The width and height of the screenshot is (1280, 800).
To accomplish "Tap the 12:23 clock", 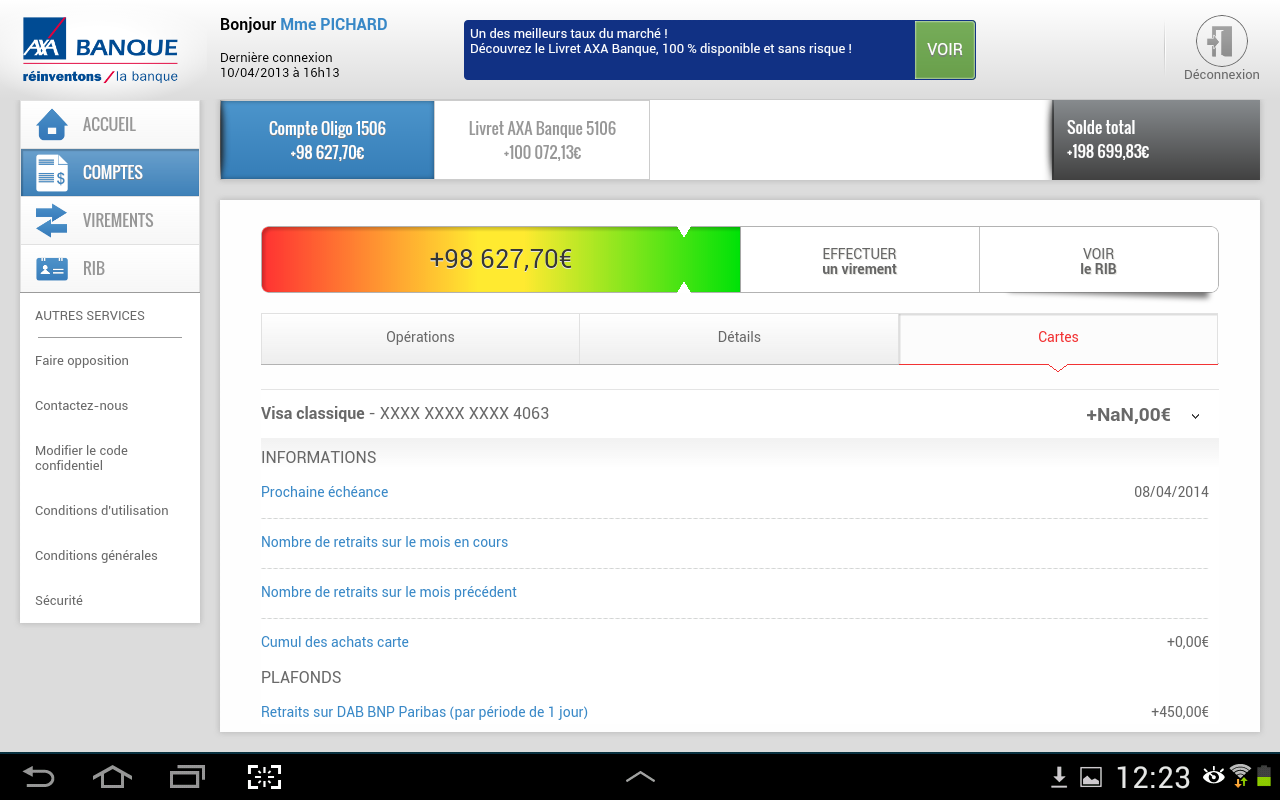I will (x=1153, y=777).
